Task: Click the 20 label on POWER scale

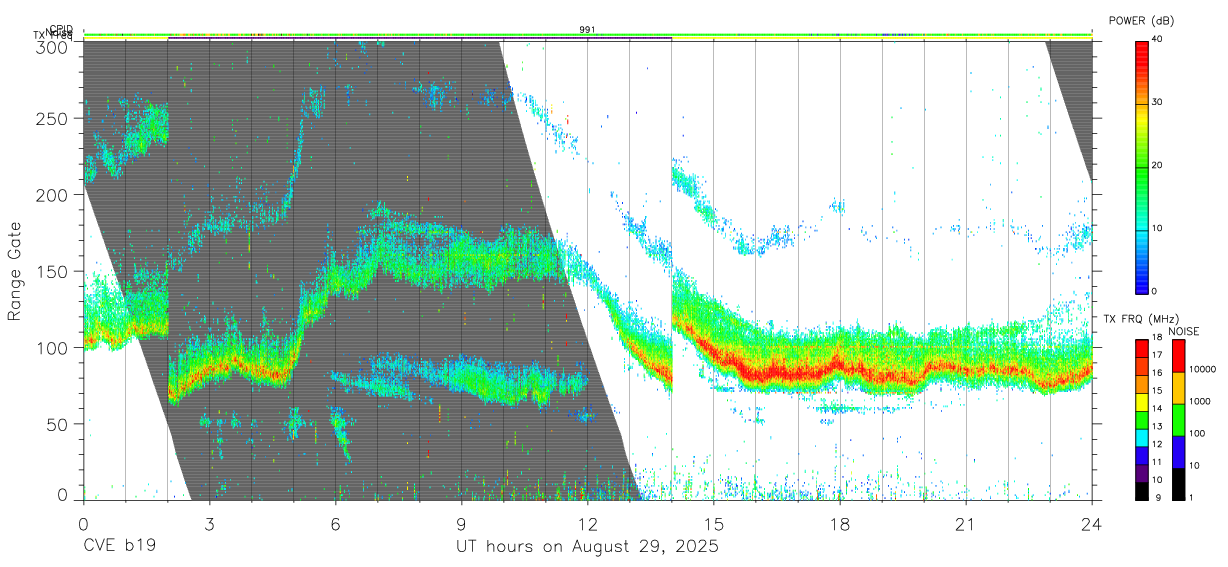Action: click(x=1158, y=166)
